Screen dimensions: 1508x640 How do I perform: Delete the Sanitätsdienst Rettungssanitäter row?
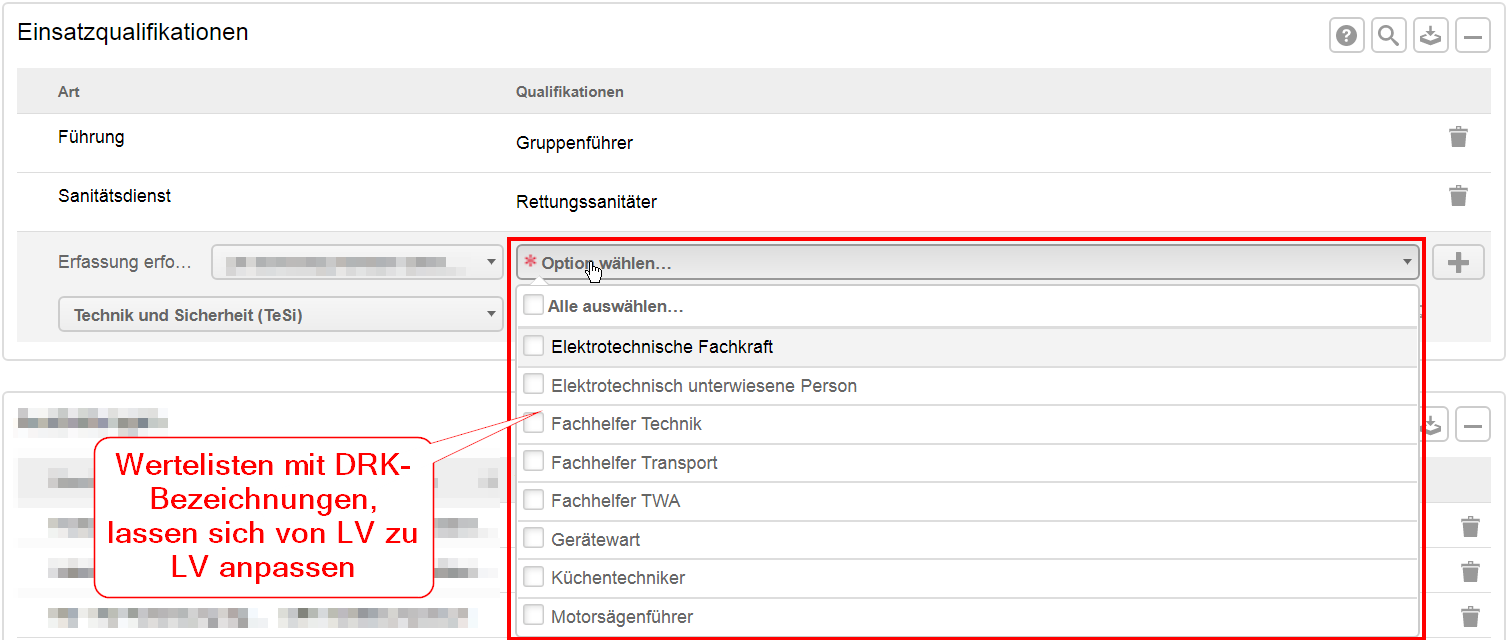[x=1459, y=195]
